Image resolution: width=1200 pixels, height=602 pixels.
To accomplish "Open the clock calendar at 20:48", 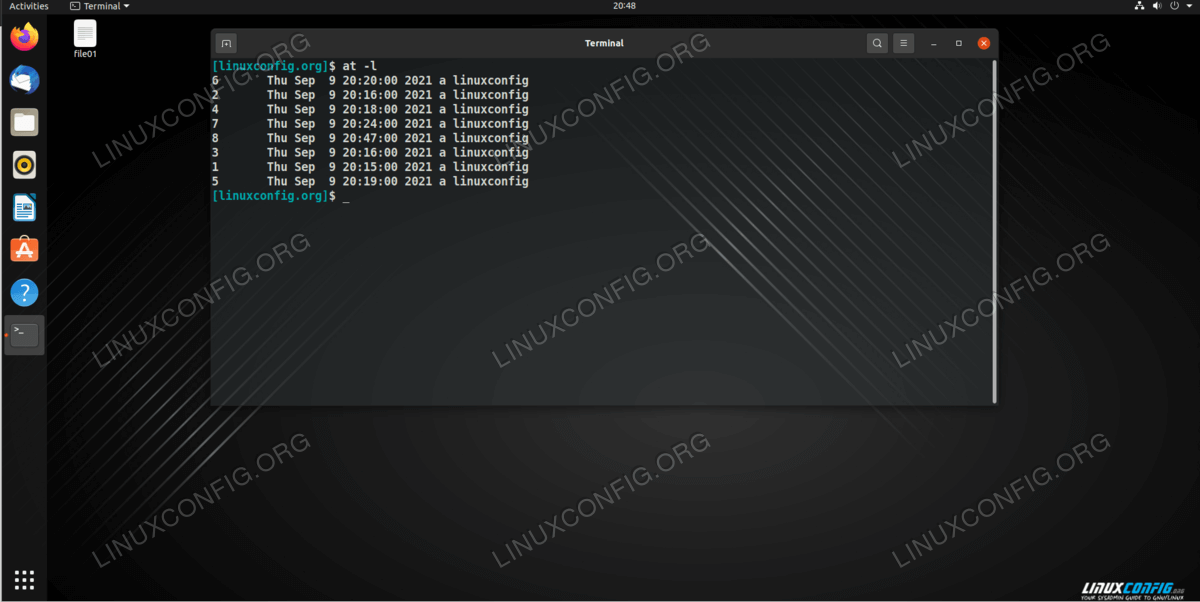I will point(625,6).
